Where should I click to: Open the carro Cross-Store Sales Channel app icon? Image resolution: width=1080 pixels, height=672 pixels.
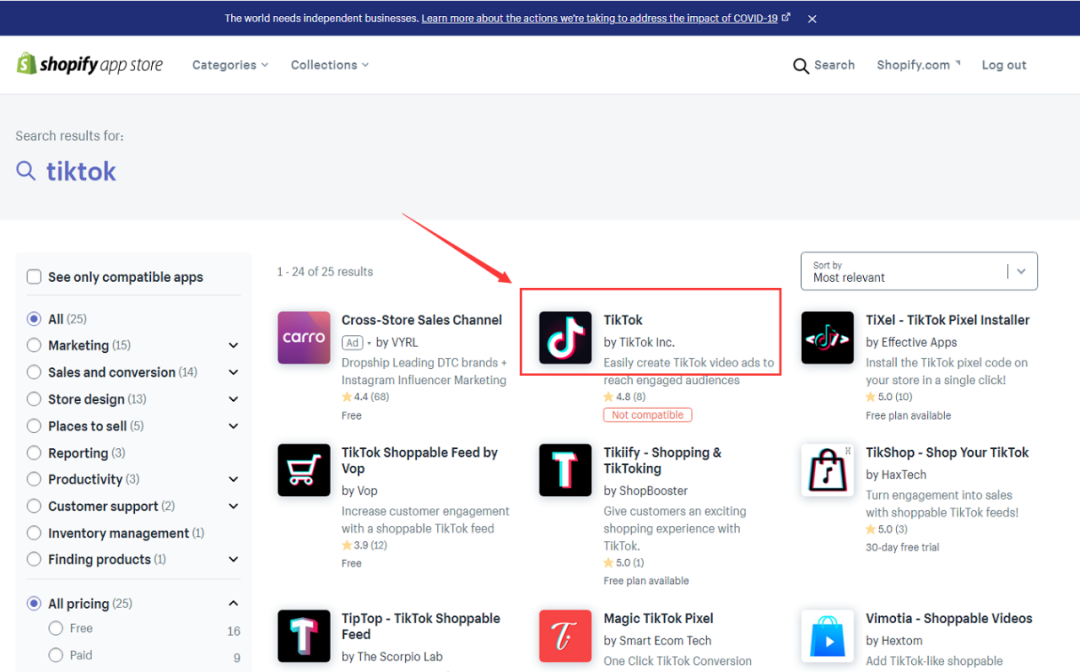304,337
